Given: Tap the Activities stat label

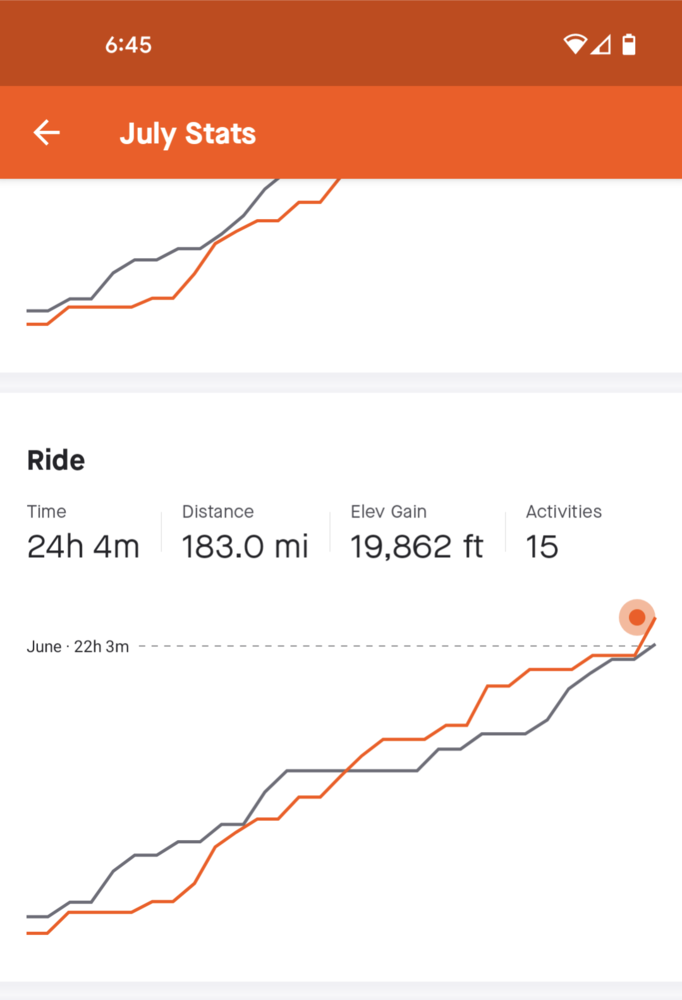Looking at the screenshot, I should click(x=564, y=511).
